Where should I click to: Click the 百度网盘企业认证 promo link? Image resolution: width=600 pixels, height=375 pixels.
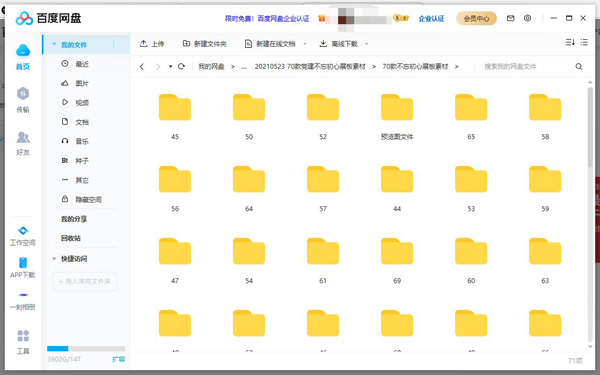(283, 18)
